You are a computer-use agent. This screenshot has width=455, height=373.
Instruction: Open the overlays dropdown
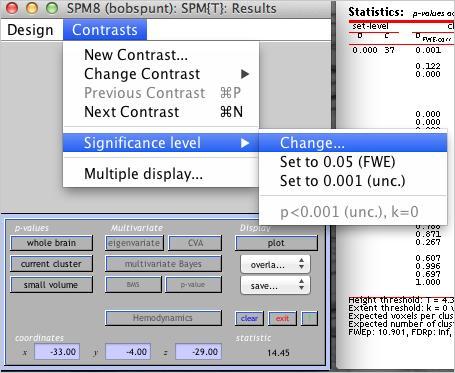click(x=275, y=265)
